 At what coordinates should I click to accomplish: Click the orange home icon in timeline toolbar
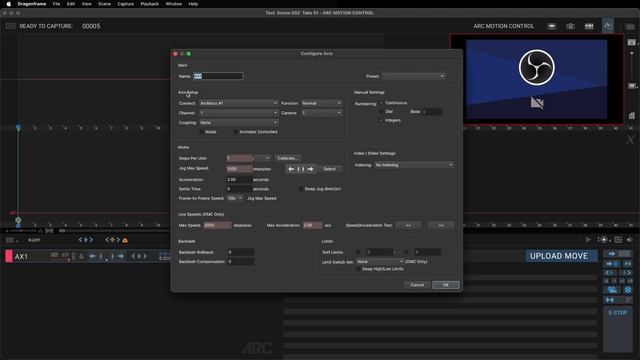tap(125, 240)
